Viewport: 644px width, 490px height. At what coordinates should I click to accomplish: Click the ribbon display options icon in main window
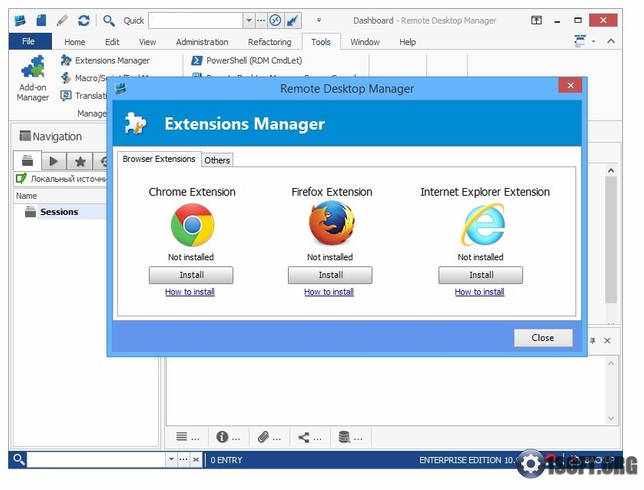(536, 20)
